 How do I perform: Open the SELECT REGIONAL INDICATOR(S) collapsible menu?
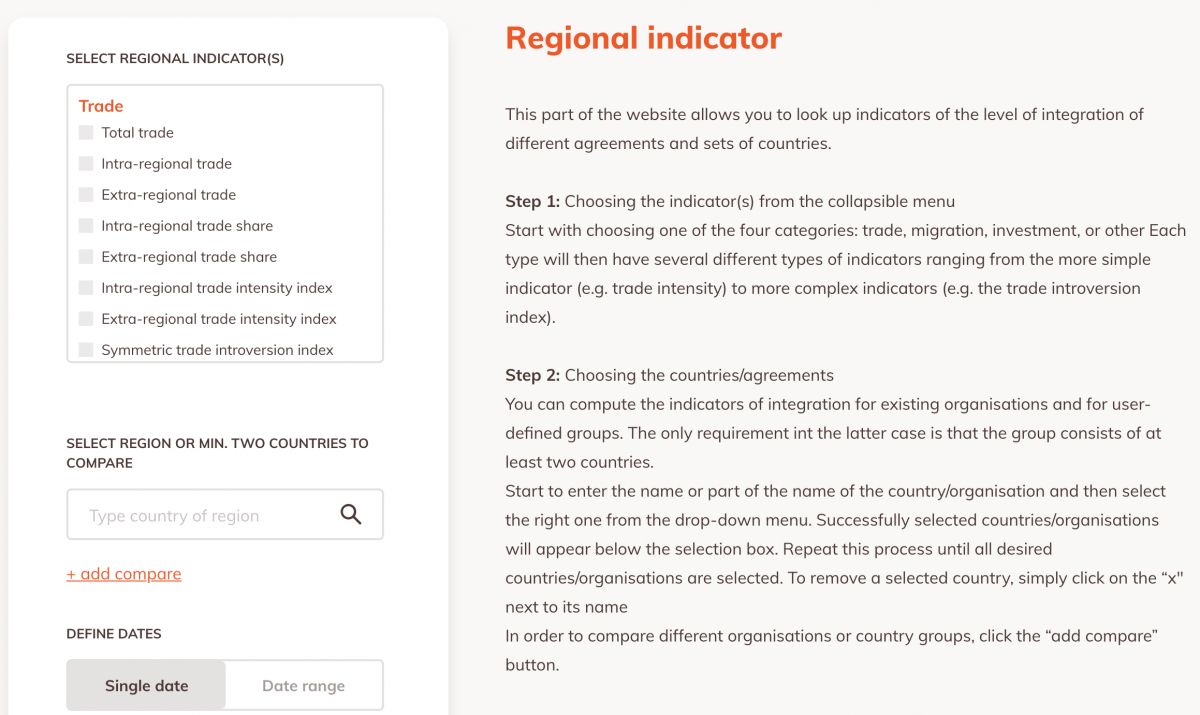(174, 58)
